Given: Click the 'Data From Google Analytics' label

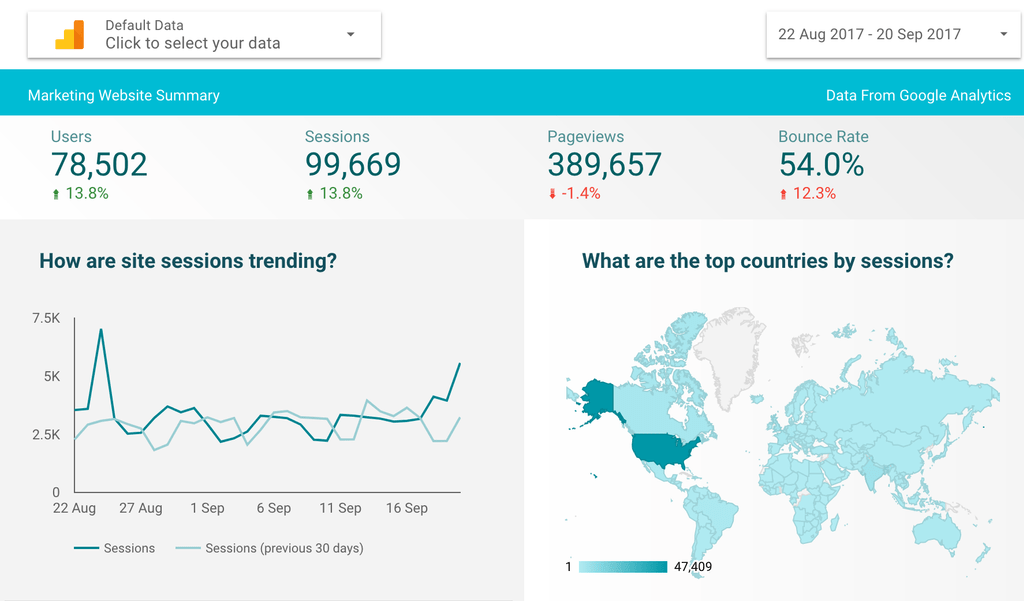Looking at the screenshot, I should [x=918, y=95].
